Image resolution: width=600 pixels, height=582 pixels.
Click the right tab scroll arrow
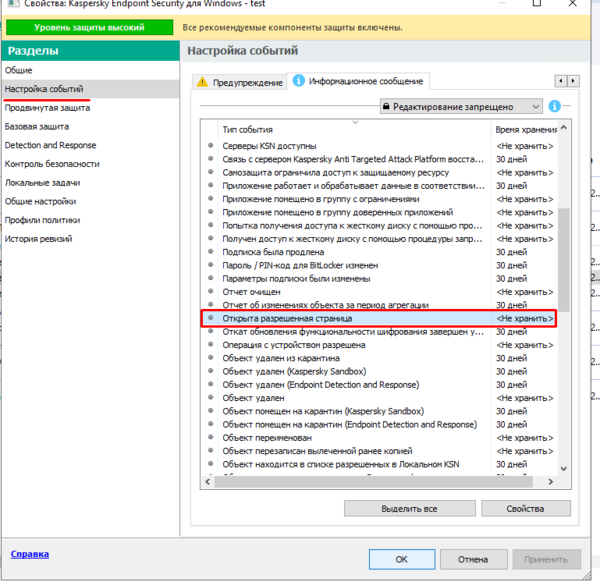573,81
